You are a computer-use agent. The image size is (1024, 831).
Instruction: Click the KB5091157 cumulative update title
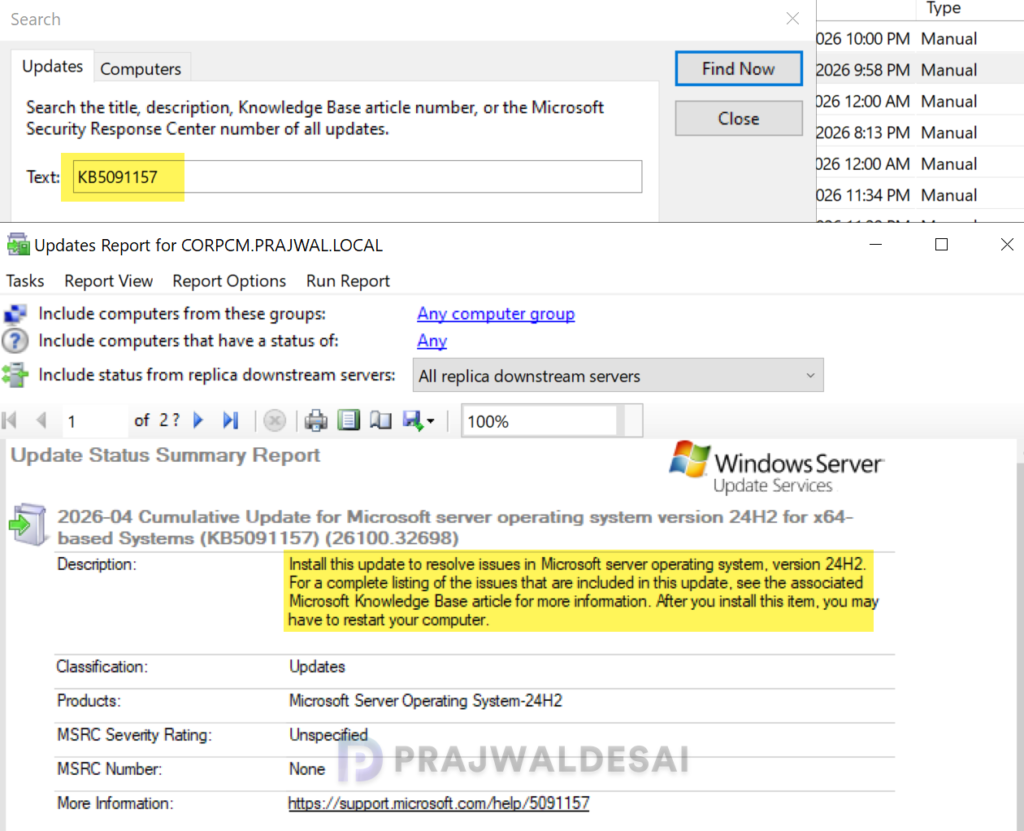tap(455, 527)
